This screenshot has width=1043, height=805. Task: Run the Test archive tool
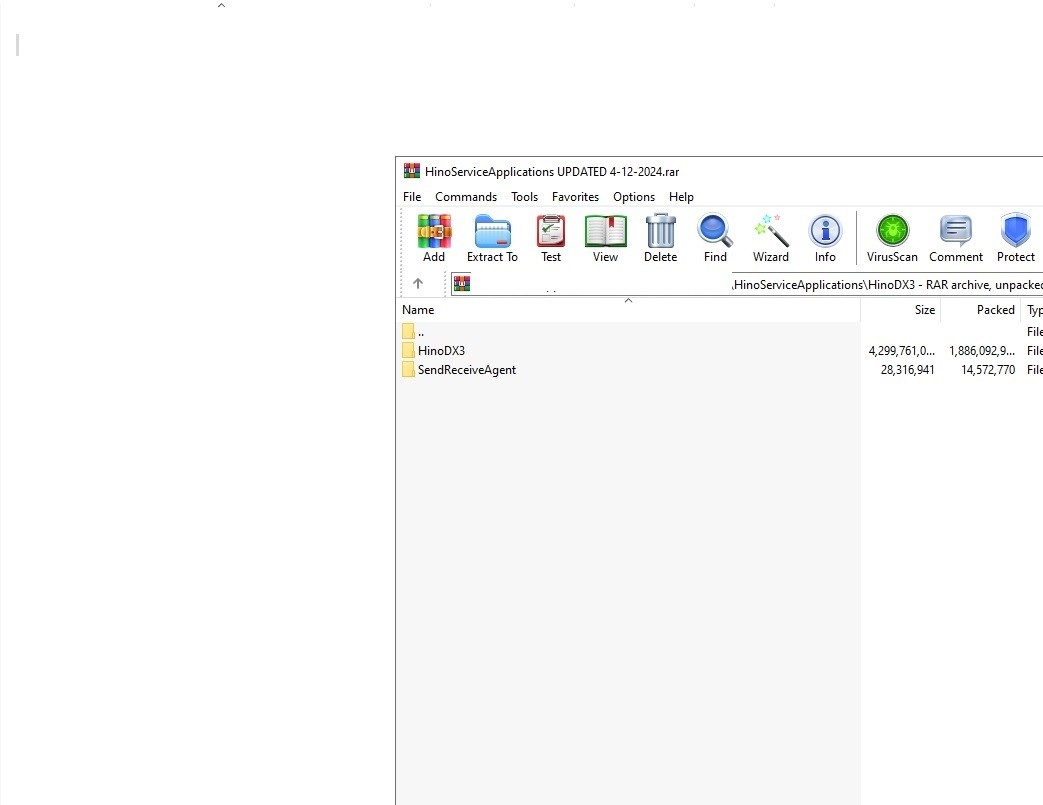(x=551, y=232)
